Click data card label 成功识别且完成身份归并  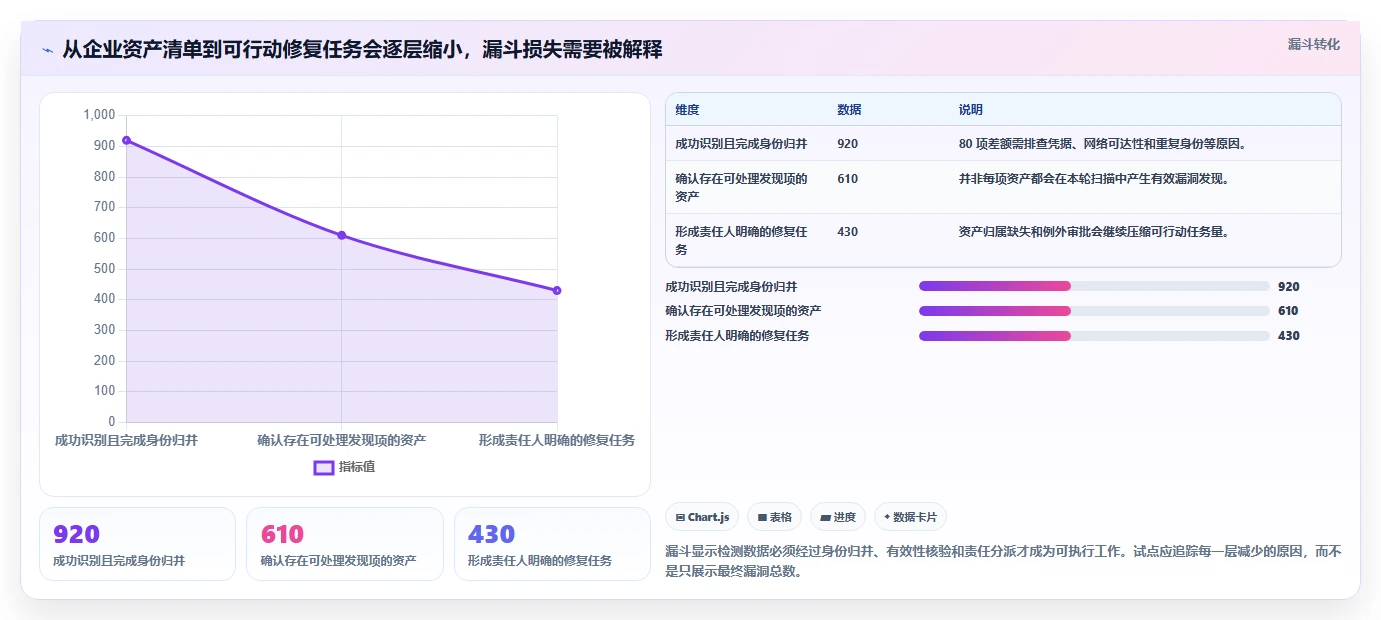[x=119, y=561]
